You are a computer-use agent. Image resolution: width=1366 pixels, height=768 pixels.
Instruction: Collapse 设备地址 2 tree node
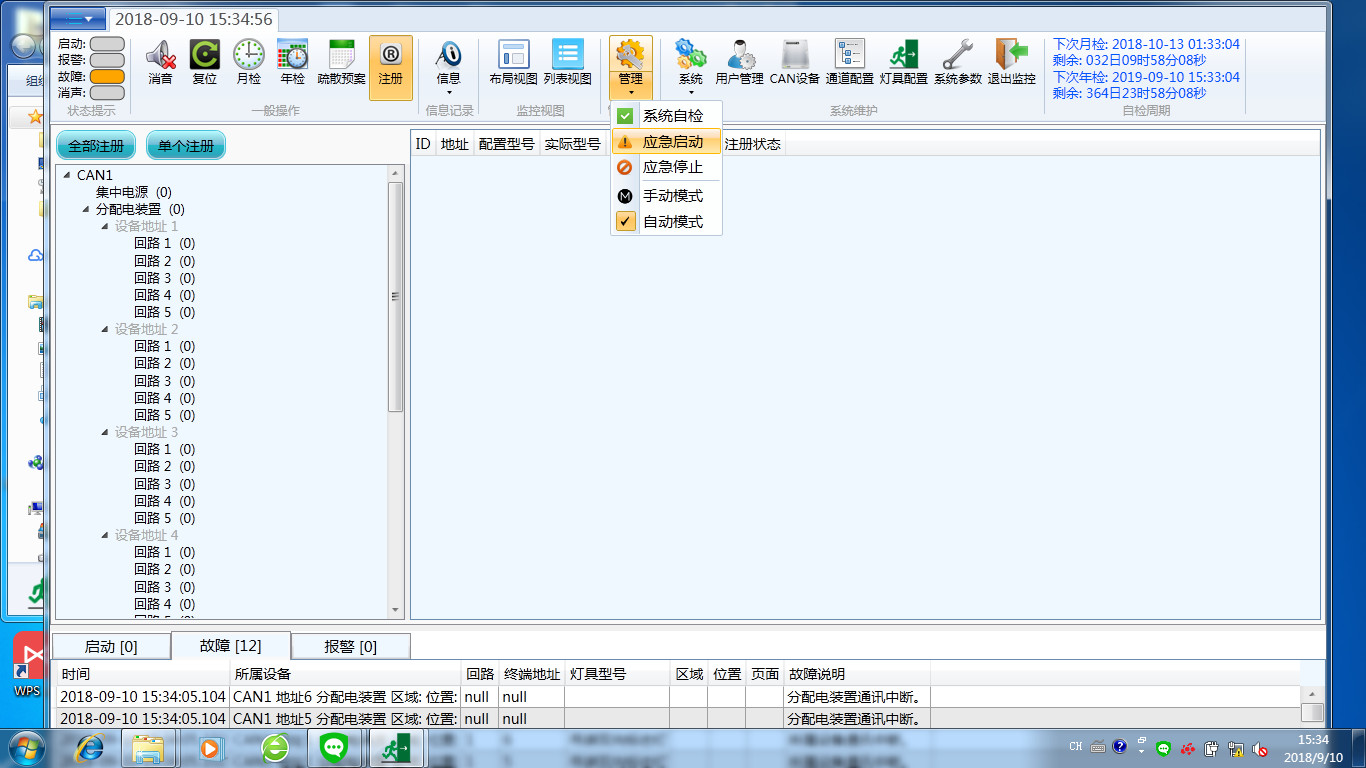point(105,329)
